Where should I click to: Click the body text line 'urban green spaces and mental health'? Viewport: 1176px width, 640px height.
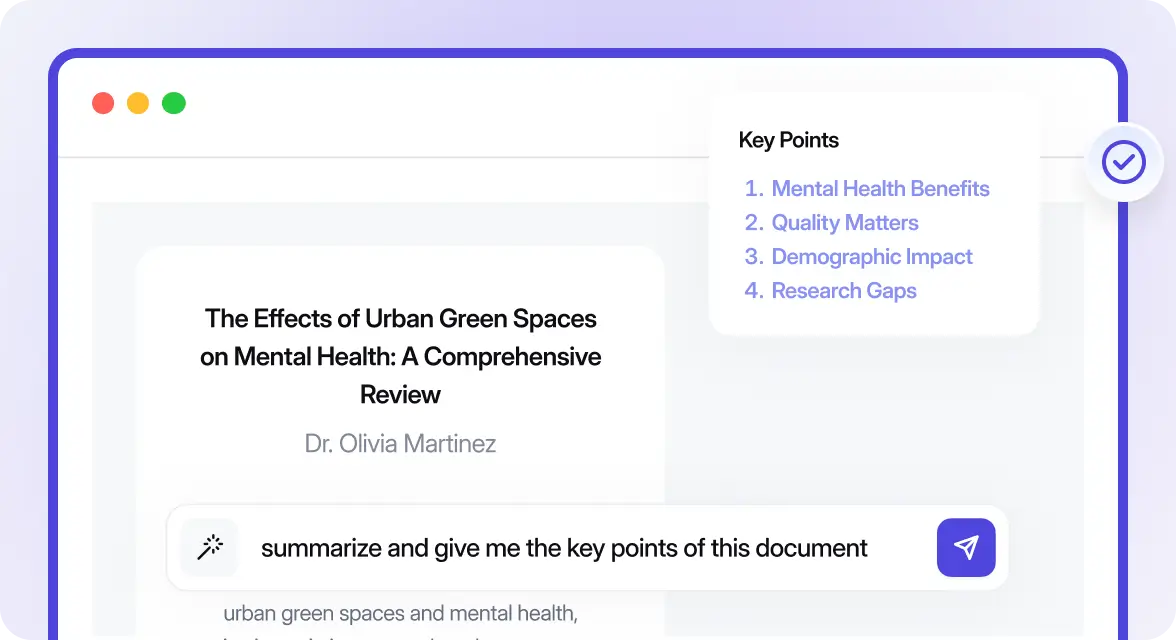click(400, 613)
